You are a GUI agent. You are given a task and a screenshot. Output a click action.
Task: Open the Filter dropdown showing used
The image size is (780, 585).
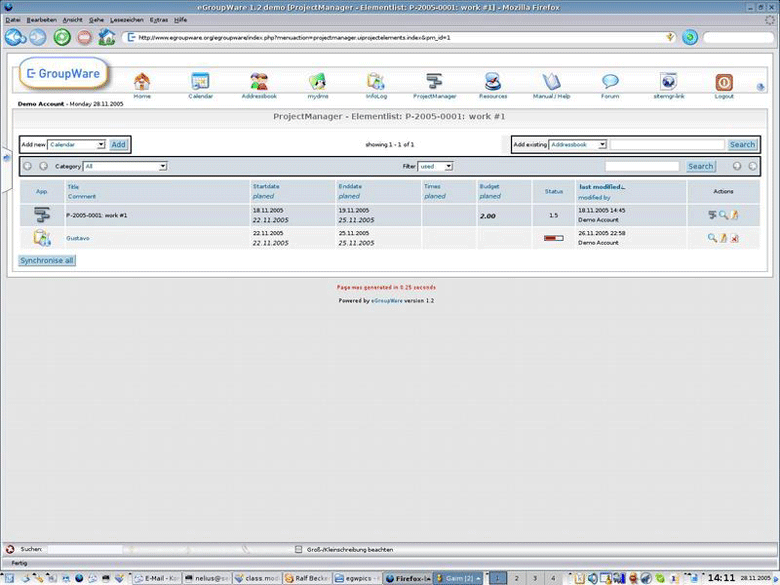435,166
